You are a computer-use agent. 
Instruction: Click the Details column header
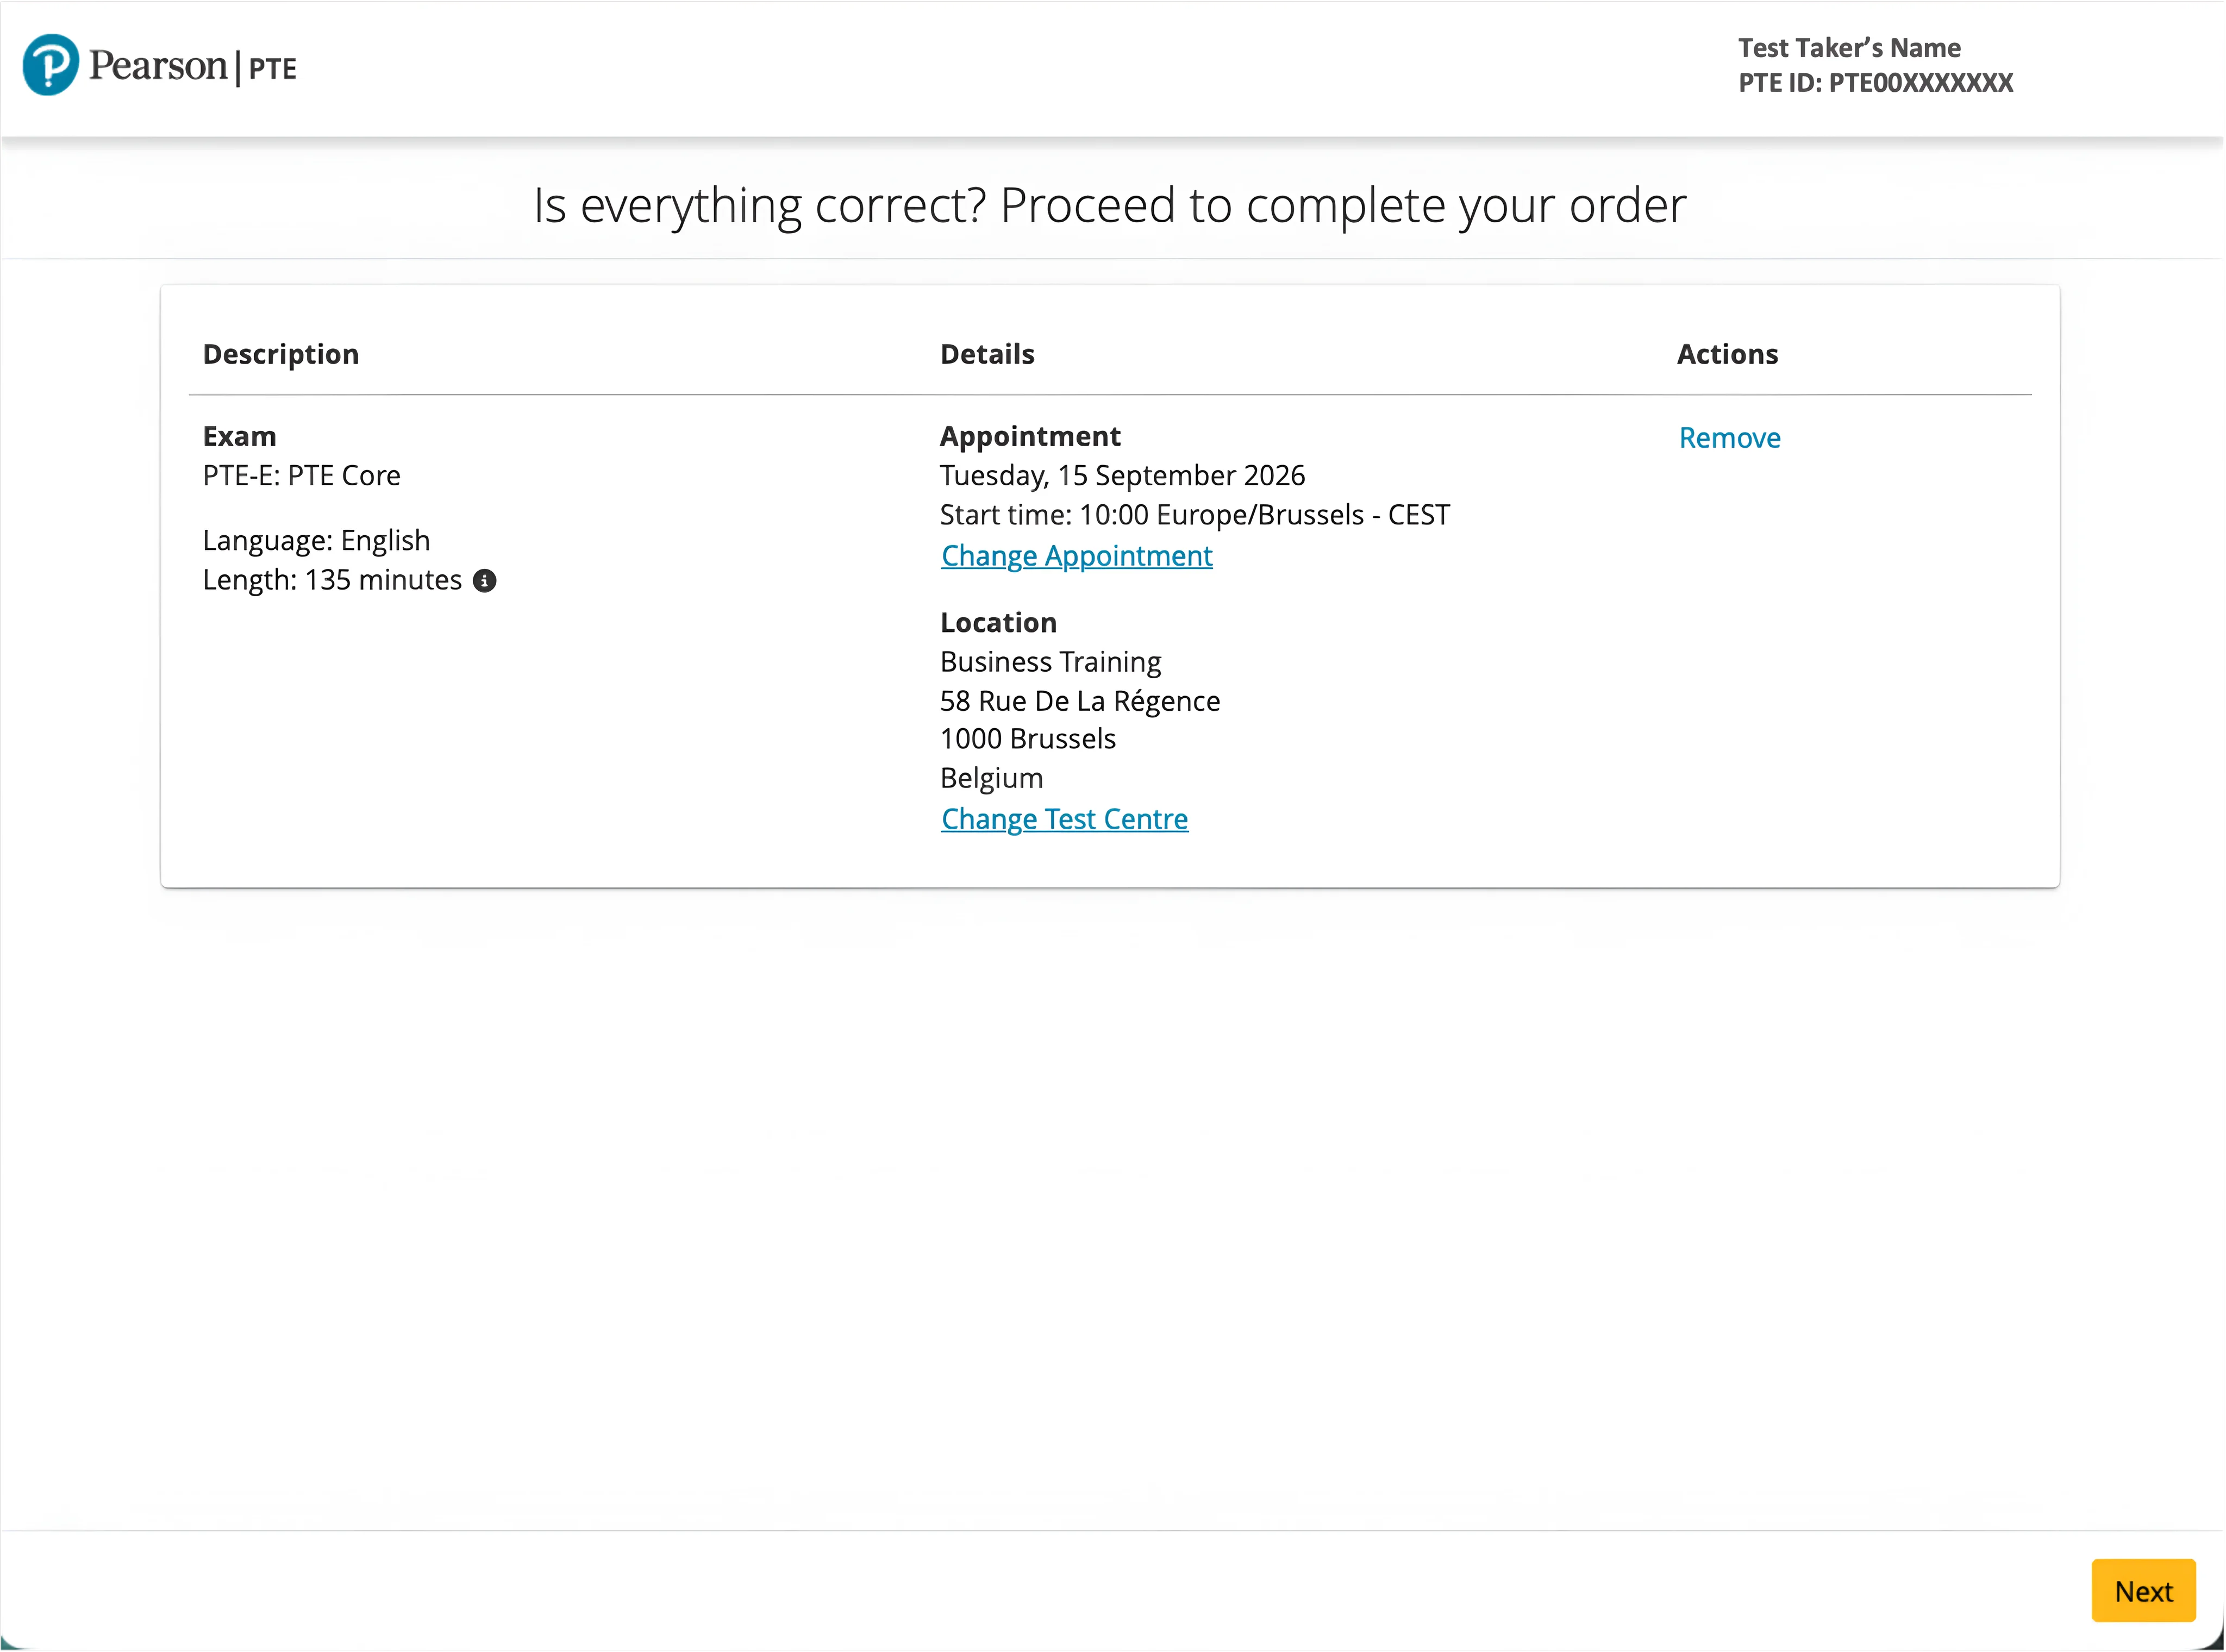tap(987, 354)
